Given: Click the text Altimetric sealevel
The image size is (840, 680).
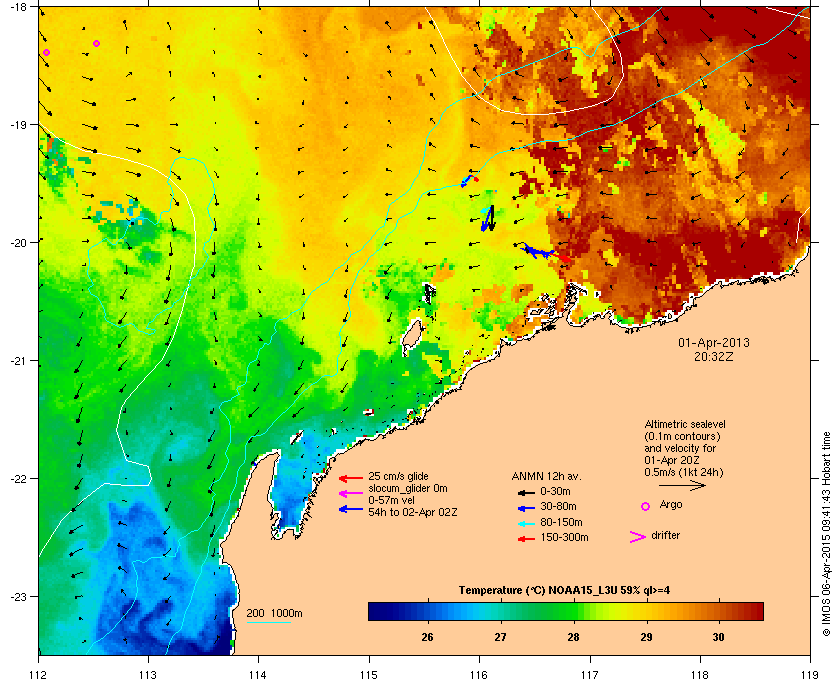Looking at the screenshot, I should click(685, 424).
